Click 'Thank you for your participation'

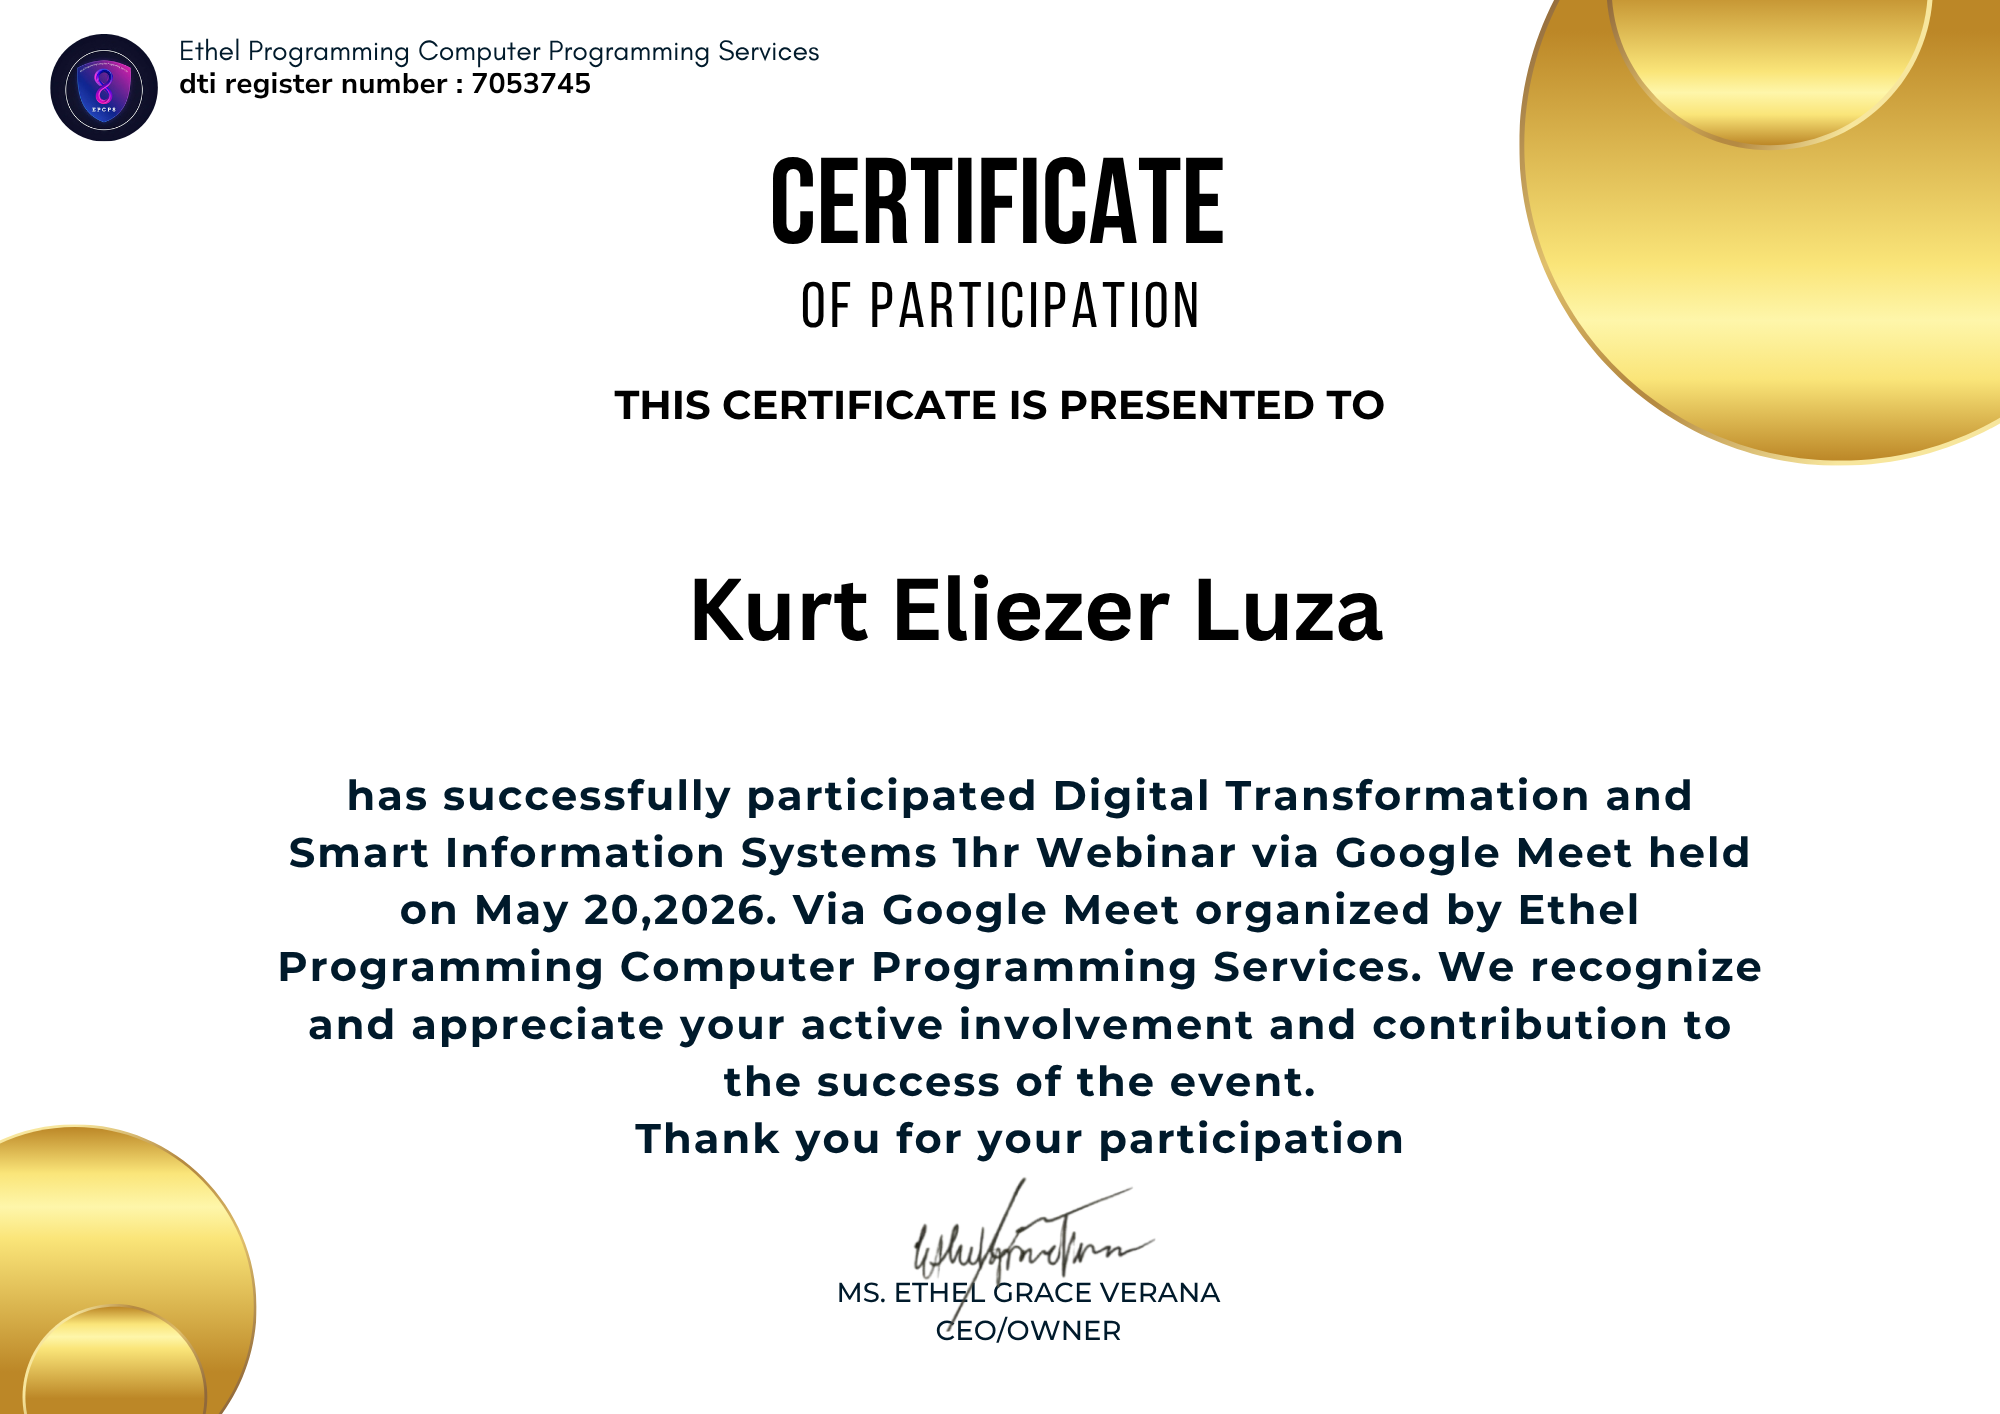tap(1020, 1139)
